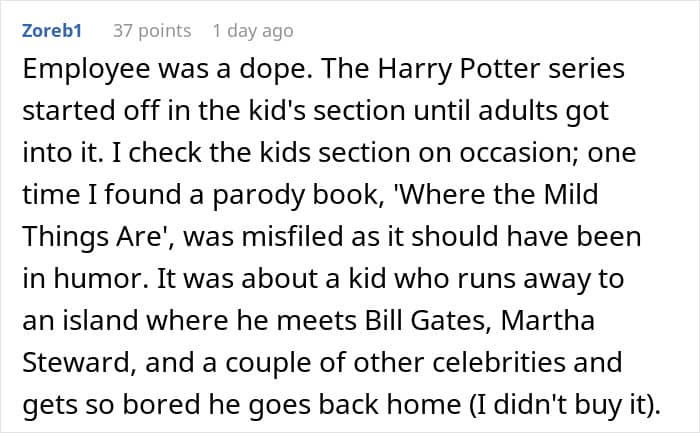700x433 pixels.
Task: Click the 37 points score label
Action: point(152,31)
